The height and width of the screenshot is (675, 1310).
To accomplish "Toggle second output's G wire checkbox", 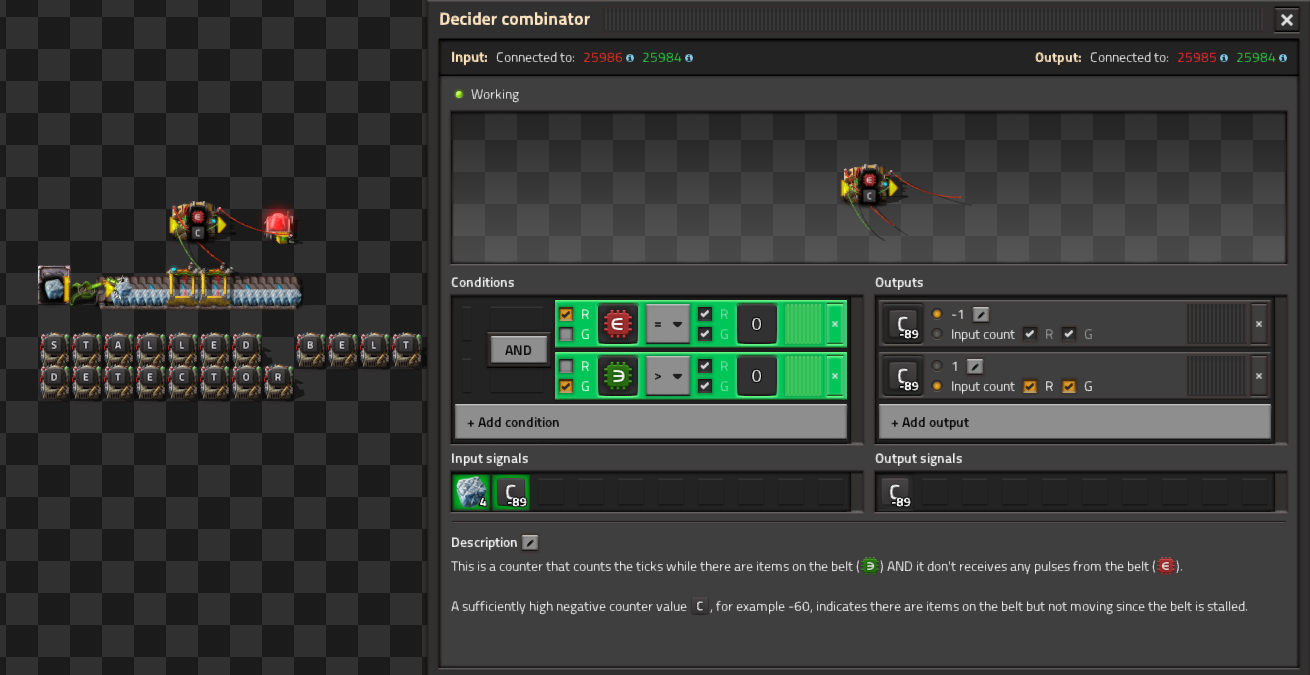I will pyautogui.click(x=1069, y=386).
